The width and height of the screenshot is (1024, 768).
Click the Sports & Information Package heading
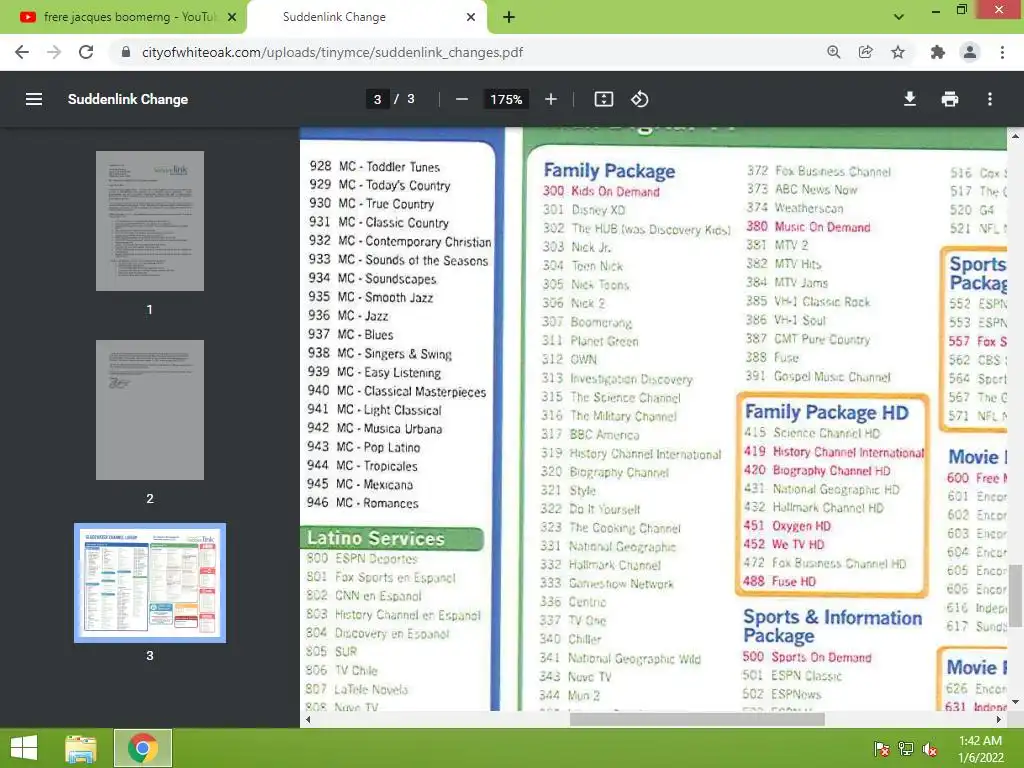pos(832,626)
